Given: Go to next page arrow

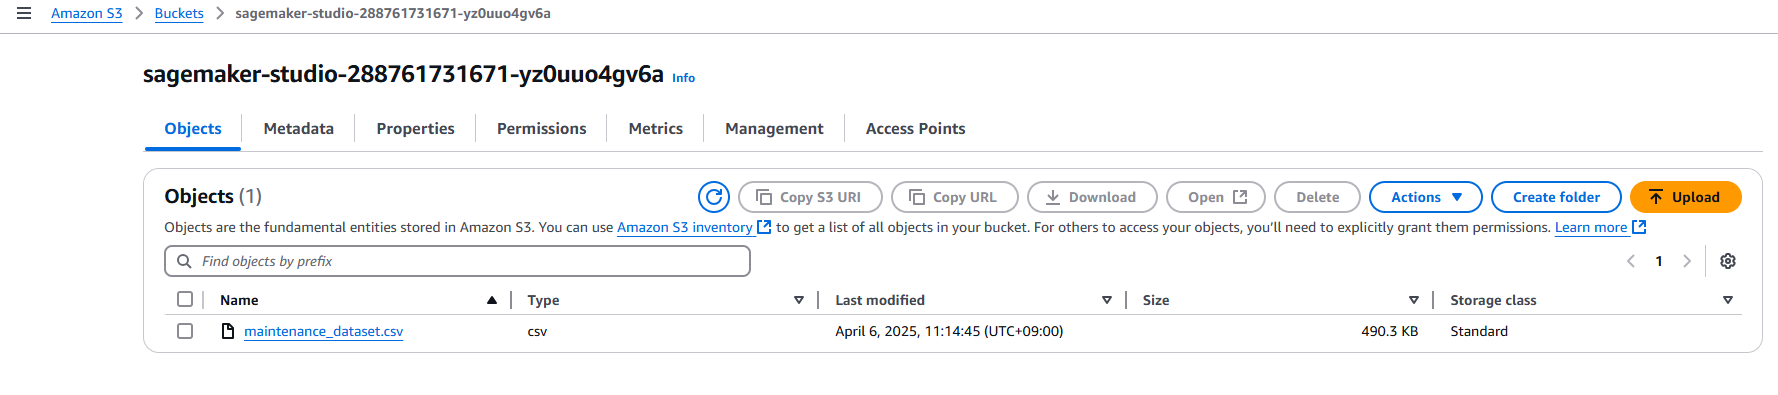Looking at the screenshot, I should pos(1687,261).
